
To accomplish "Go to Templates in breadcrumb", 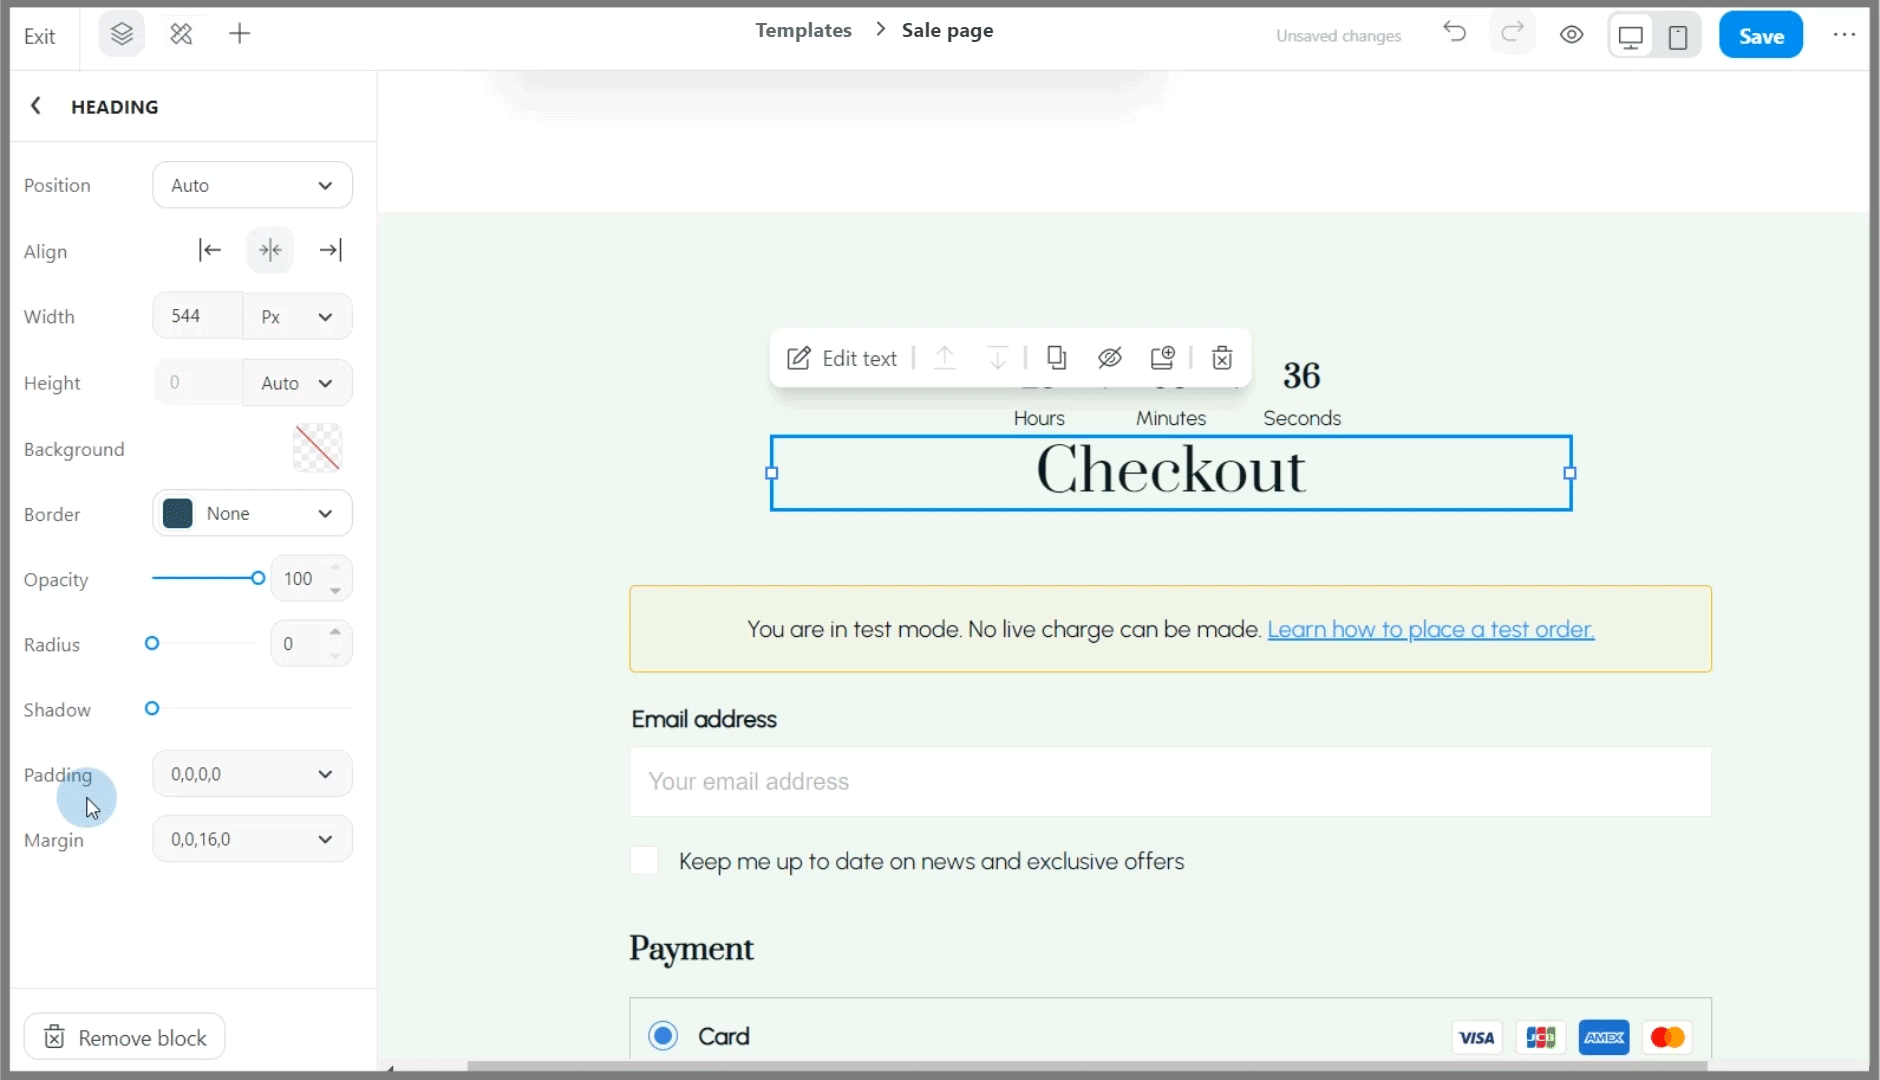I will pos(803,30).
